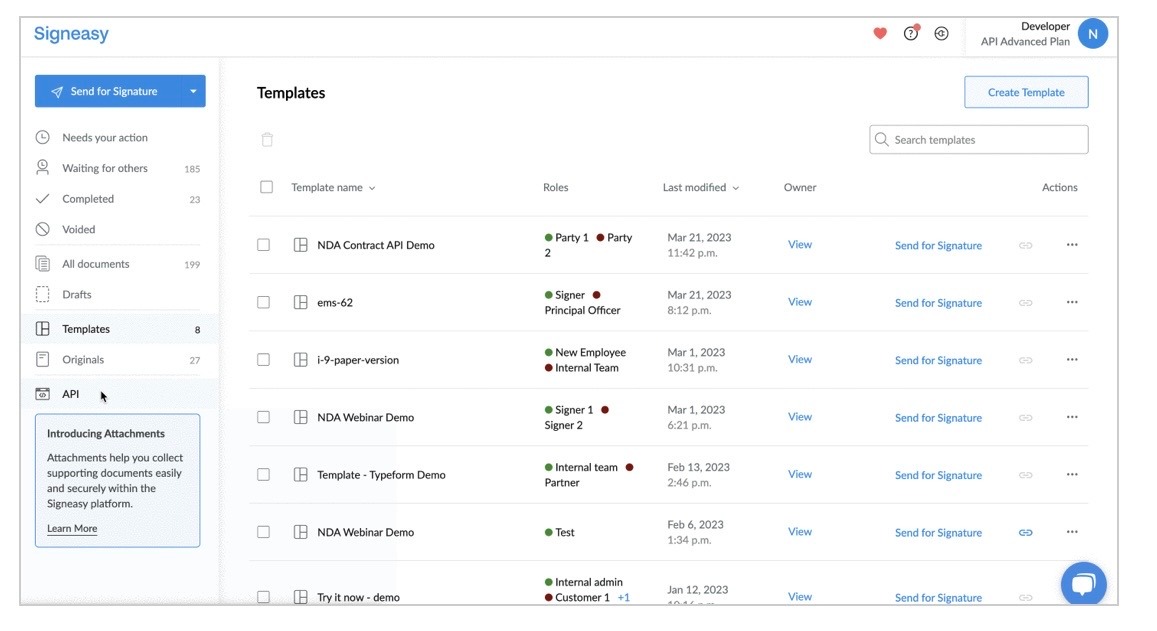Click the Search templates input field
Image resolution: width=1157 pixels, height=631 pixels.
pos(978,139)
